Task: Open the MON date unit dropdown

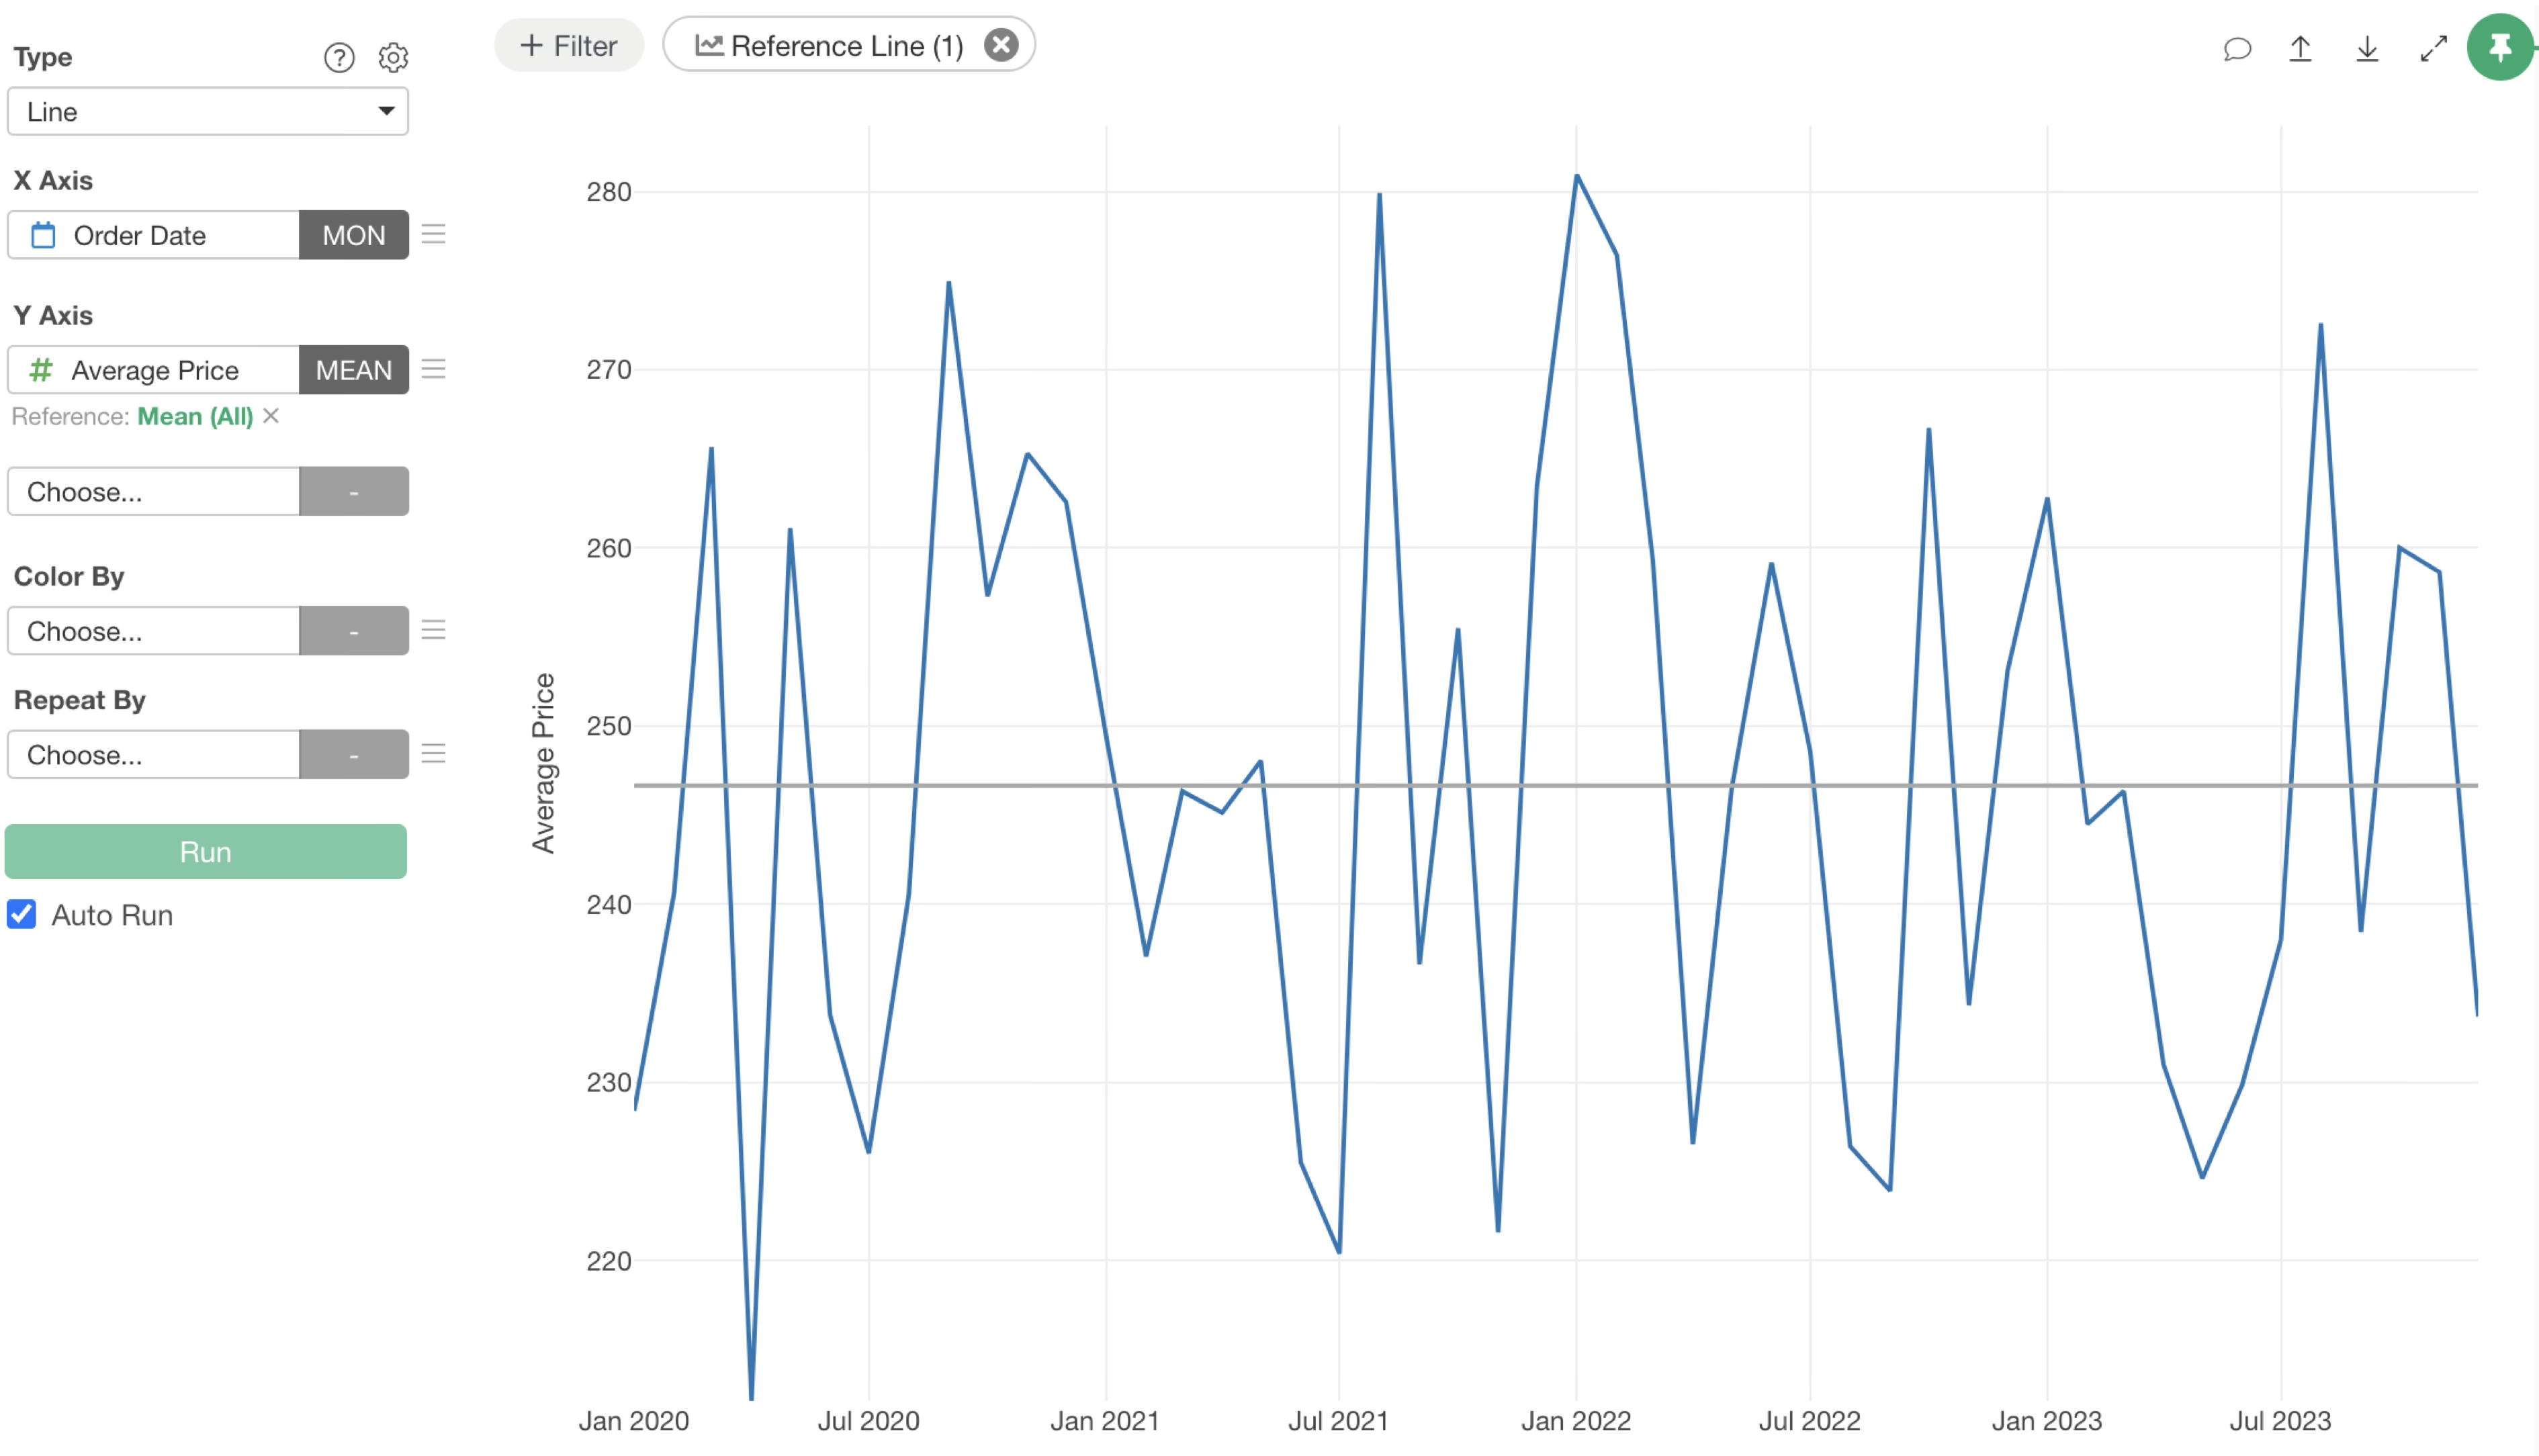Action: coord(353,235)
